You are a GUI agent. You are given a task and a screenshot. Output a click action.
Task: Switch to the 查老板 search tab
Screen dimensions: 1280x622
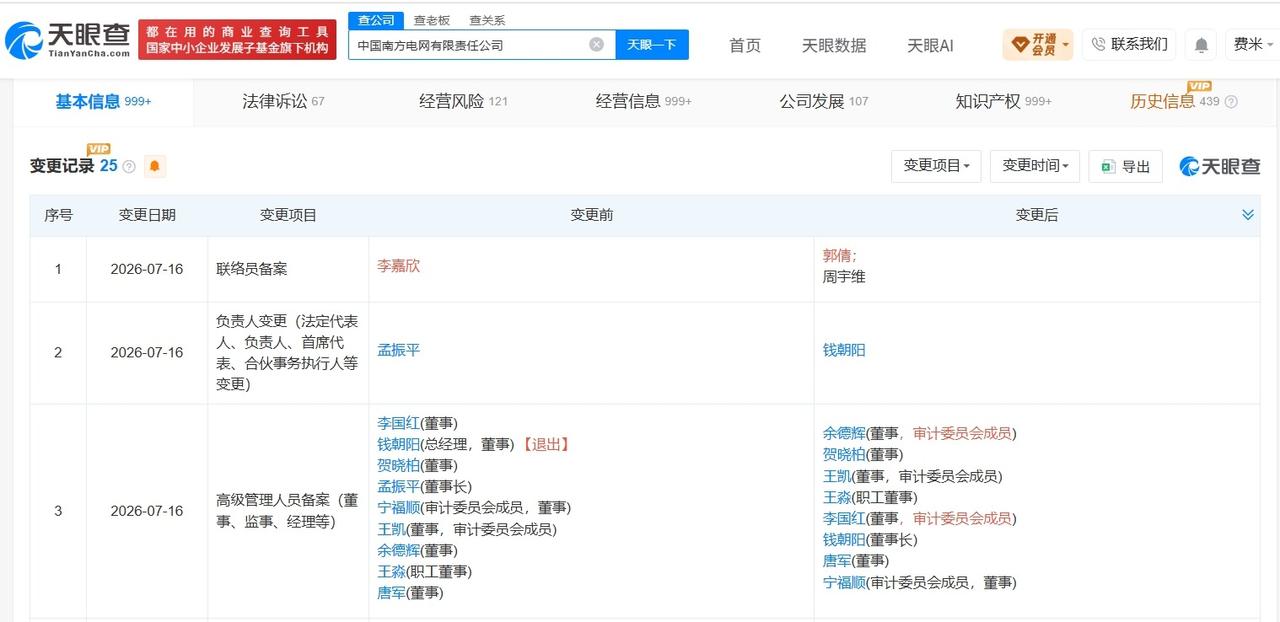(432, 20)
